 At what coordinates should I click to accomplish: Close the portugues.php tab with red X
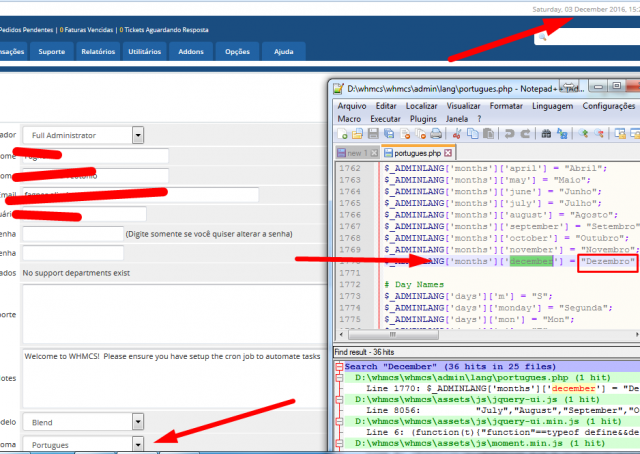click(x=448, y=153)
